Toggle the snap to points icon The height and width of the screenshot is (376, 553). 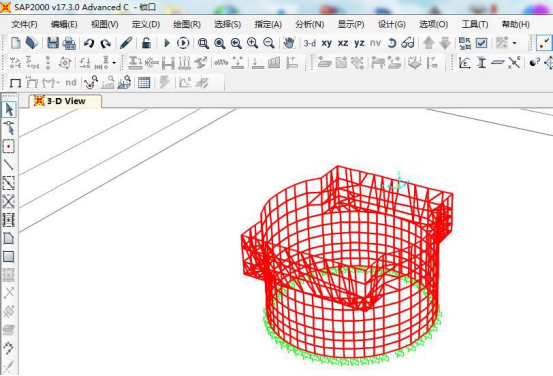(544, 43)
